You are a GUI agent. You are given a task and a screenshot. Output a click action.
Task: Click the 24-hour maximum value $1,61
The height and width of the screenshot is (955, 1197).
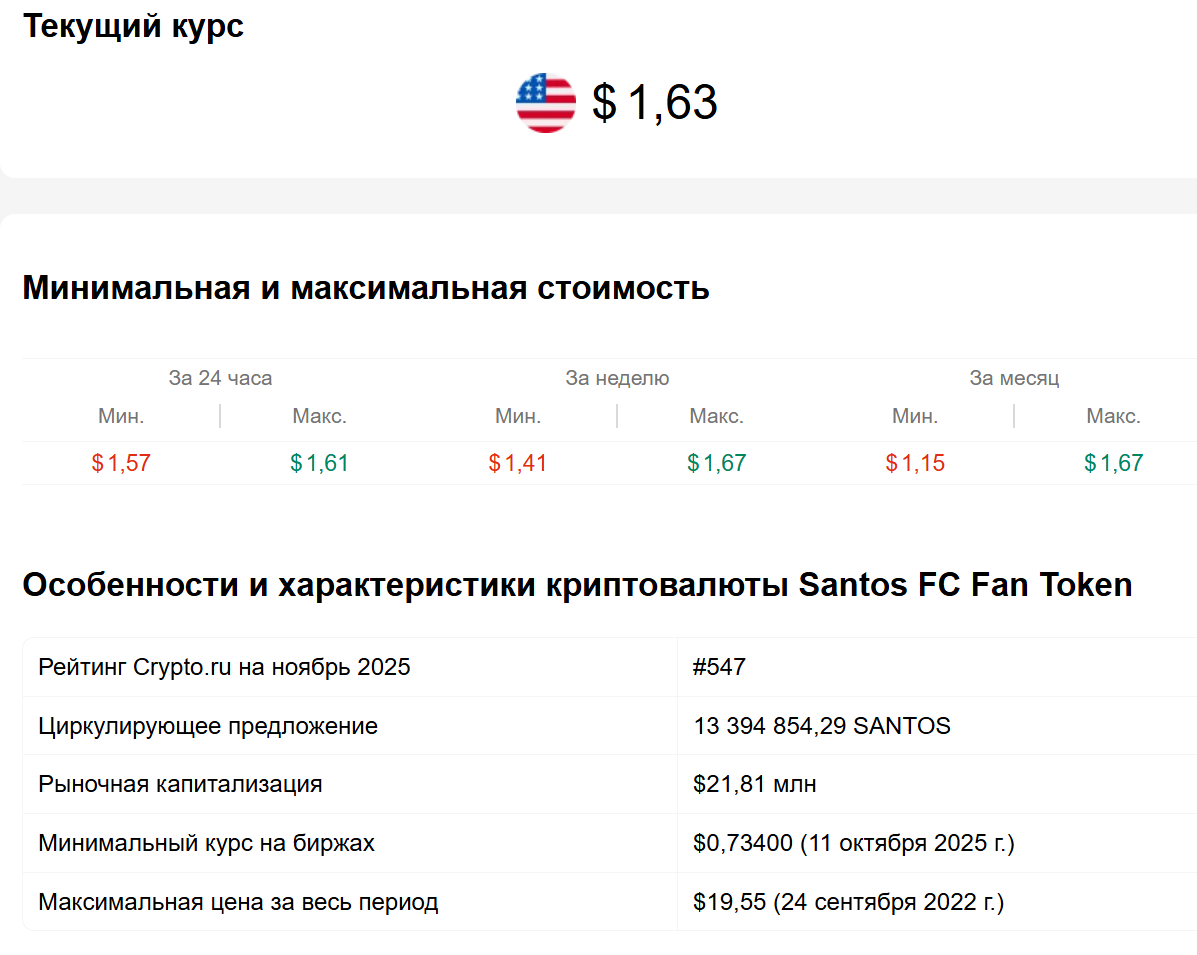point(319,463)
